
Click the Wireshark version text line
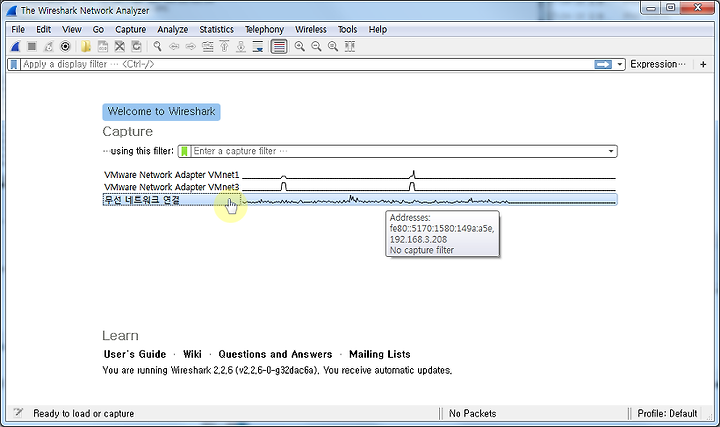[x=277, y=370]
